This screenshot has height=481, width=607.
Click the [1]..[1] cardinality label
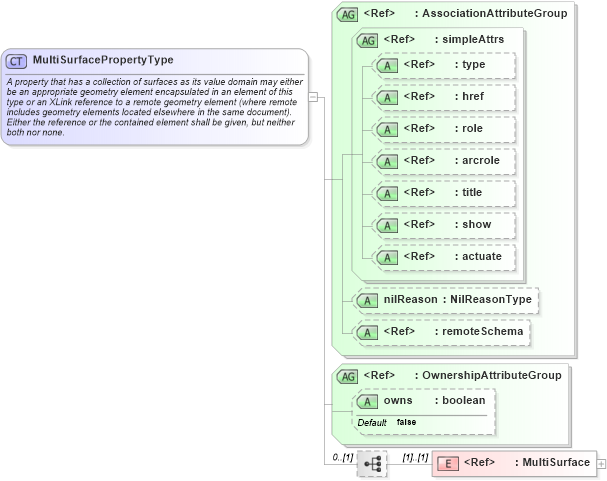coord(415,457)
